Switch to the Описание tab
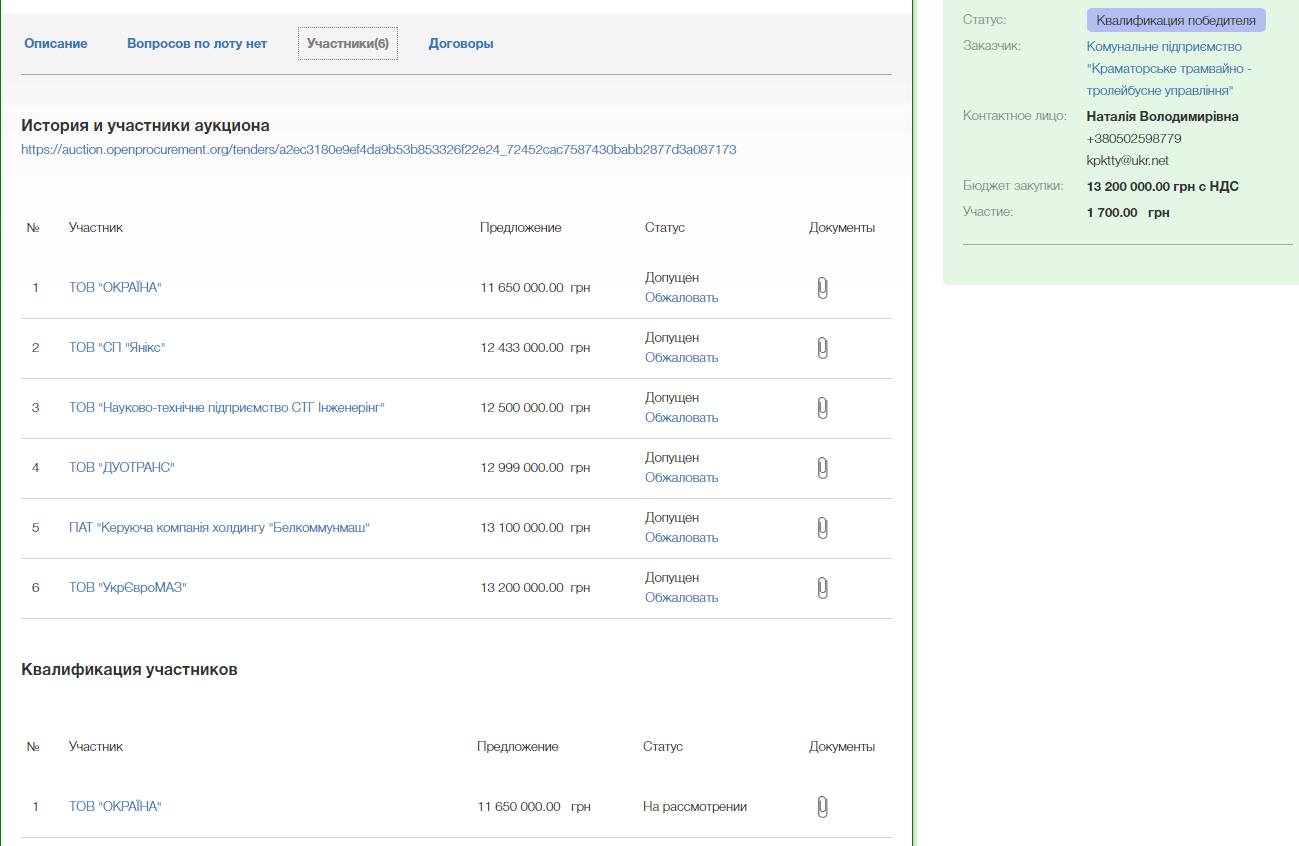 (x=56, y=44)
